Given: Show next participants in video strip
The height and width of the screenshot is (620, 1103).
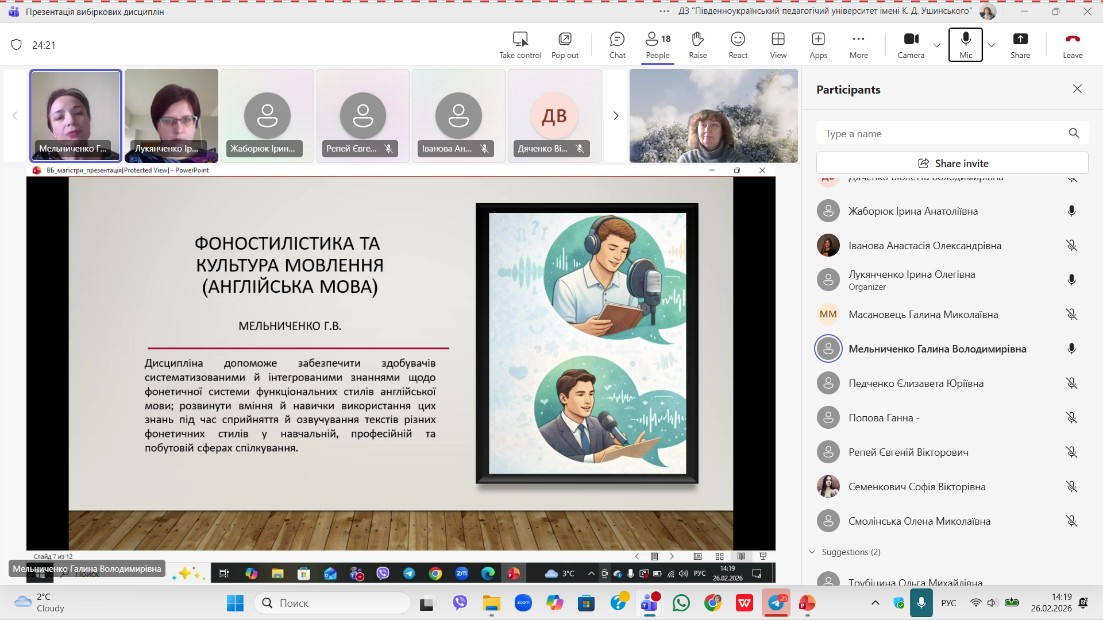Looking at the screenshot, I should coord(615,116).
